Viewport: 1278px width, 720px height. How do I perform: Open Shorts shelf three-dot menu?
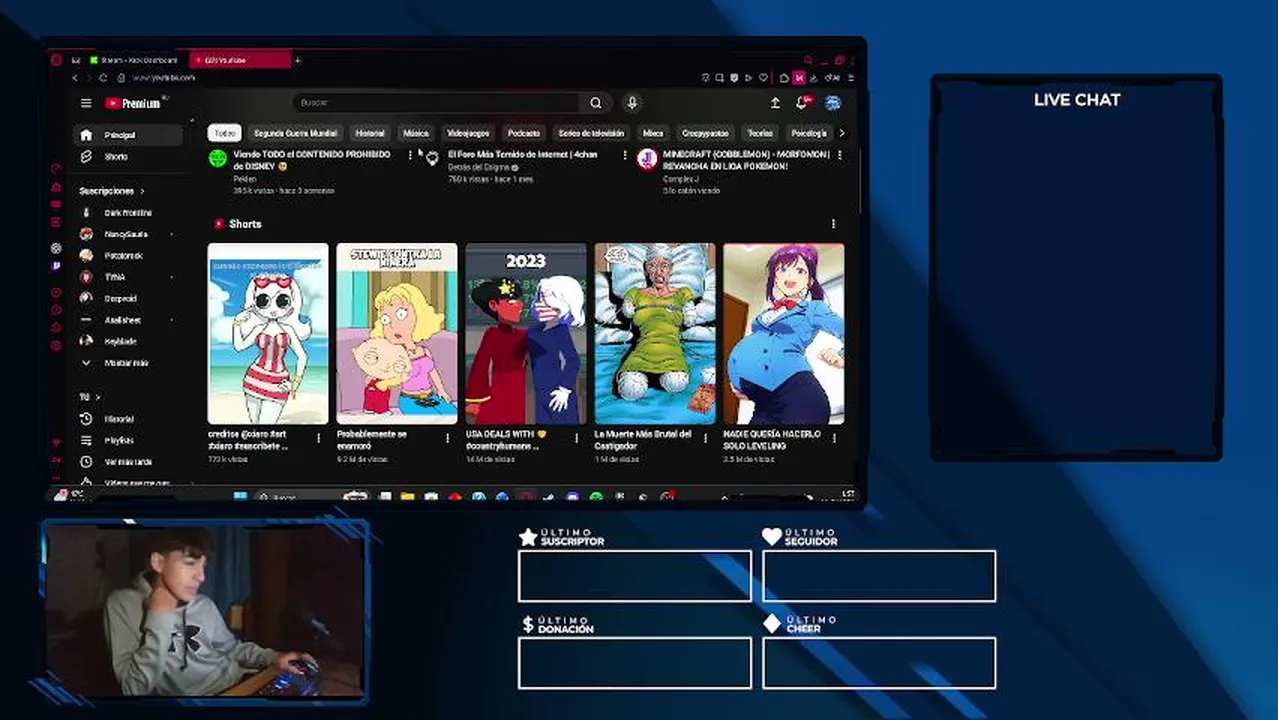point(833,224)
